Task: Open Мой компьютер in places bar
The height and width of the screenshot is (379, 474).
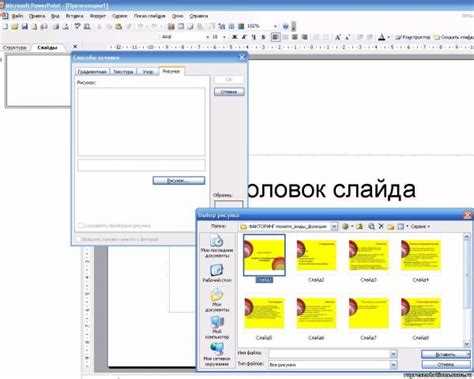Action: click(217, 327)
